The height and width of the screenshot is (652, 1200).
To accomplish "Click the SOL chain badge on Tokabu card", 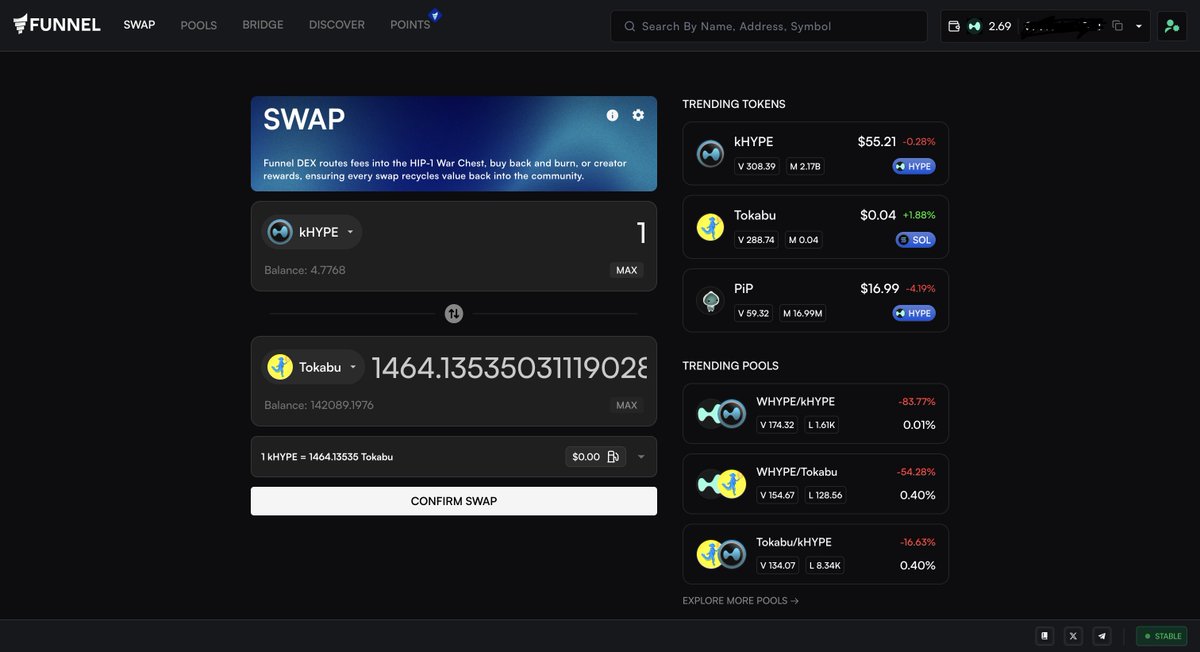I will pyautogui.click(x=916, y=240).
